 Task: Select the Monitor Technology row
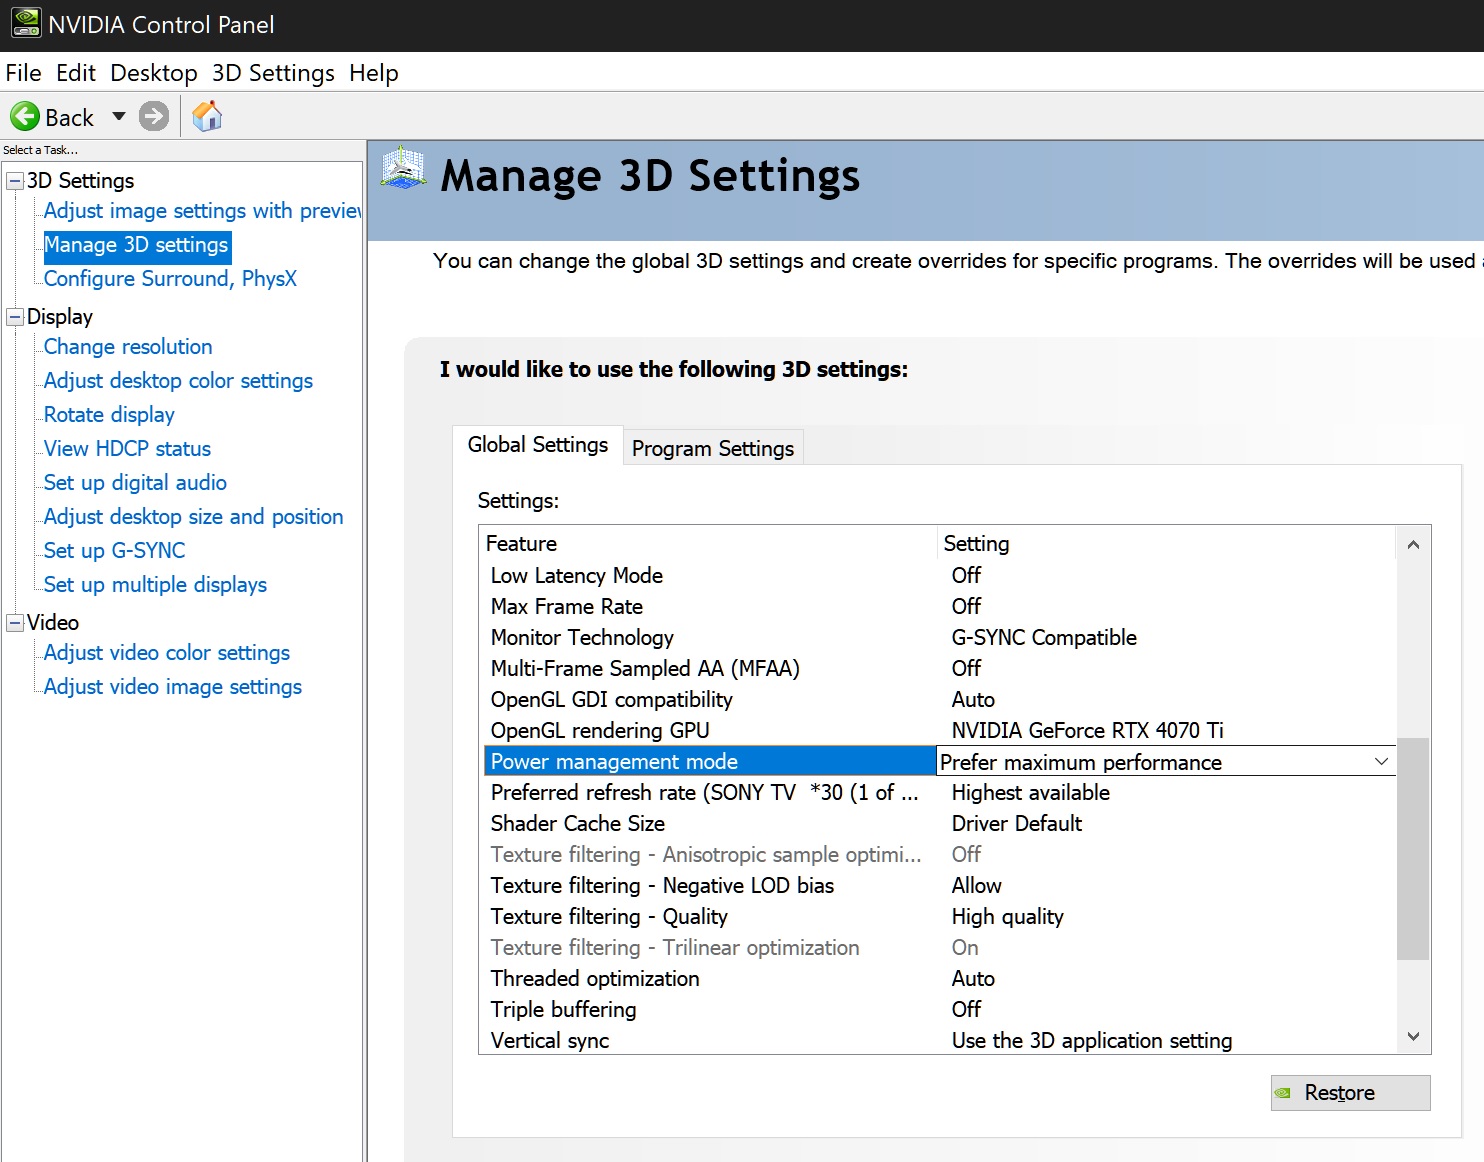point(939,637)
